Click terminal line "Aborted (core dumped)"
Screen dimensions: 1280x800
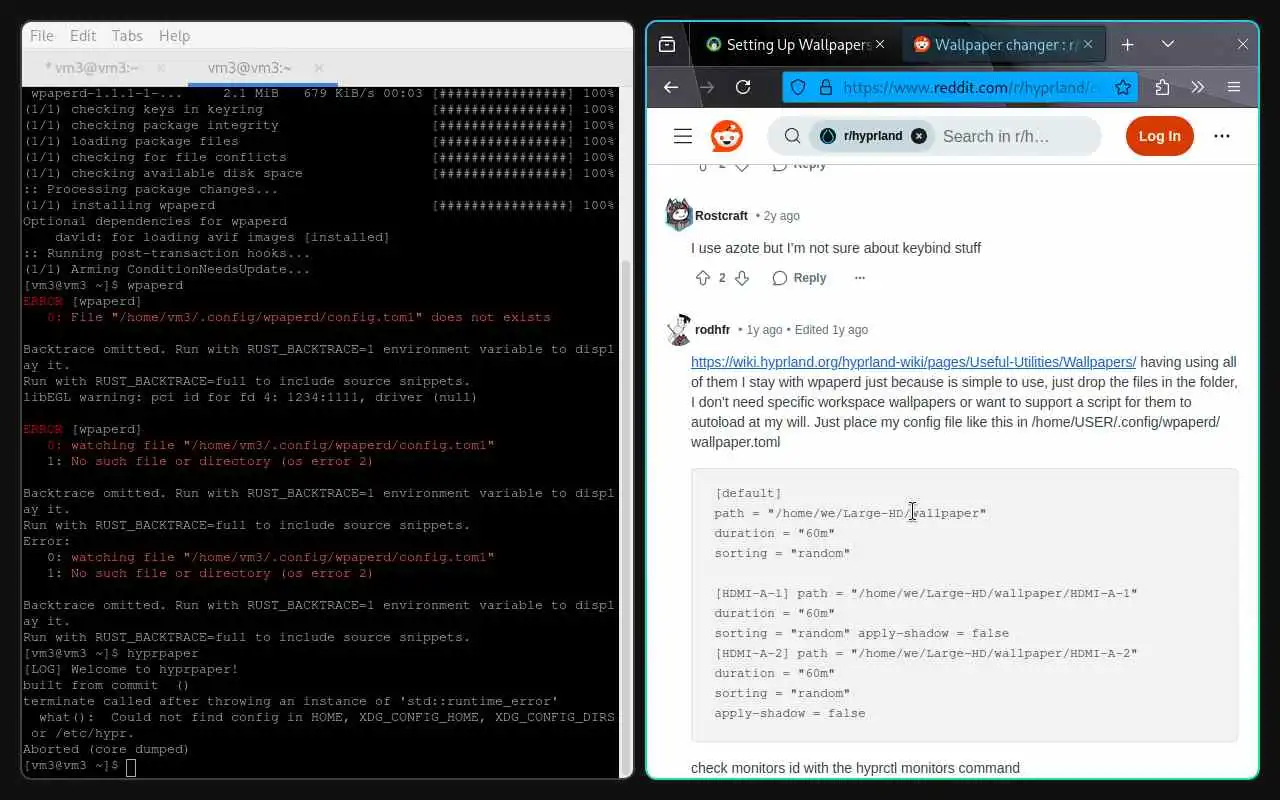coord(106,749)
